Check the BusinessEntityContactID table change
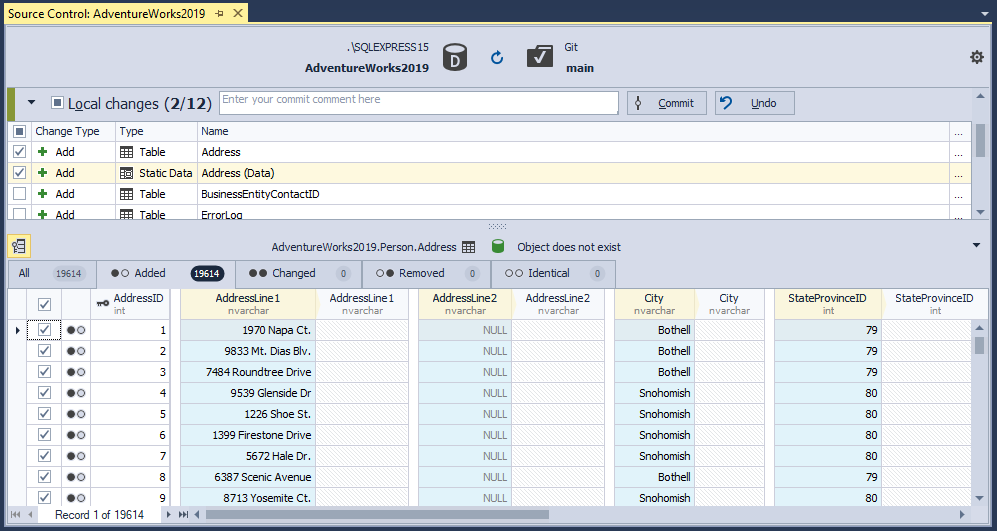997x531 pixels. point(20,194)
